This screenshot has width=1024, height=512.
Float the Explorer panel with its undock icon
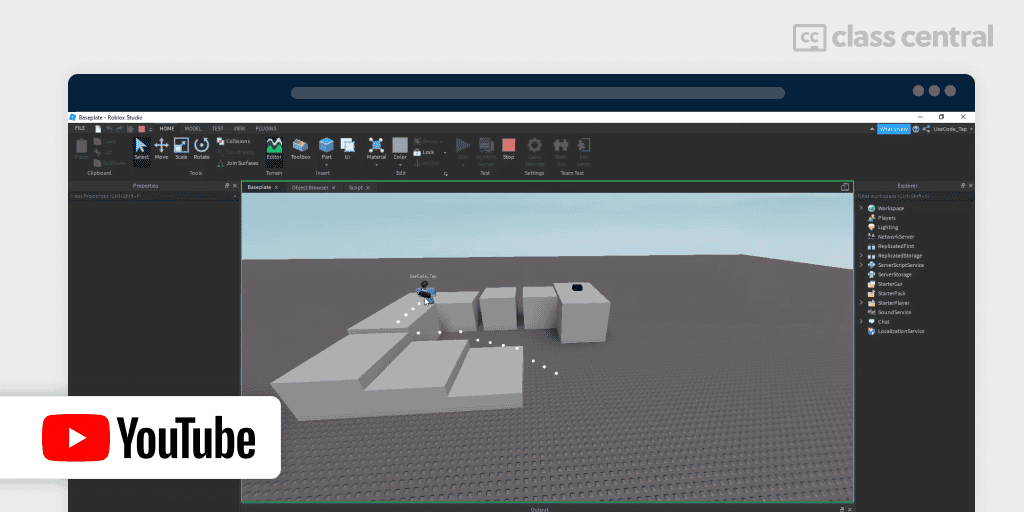click(963, 186)
